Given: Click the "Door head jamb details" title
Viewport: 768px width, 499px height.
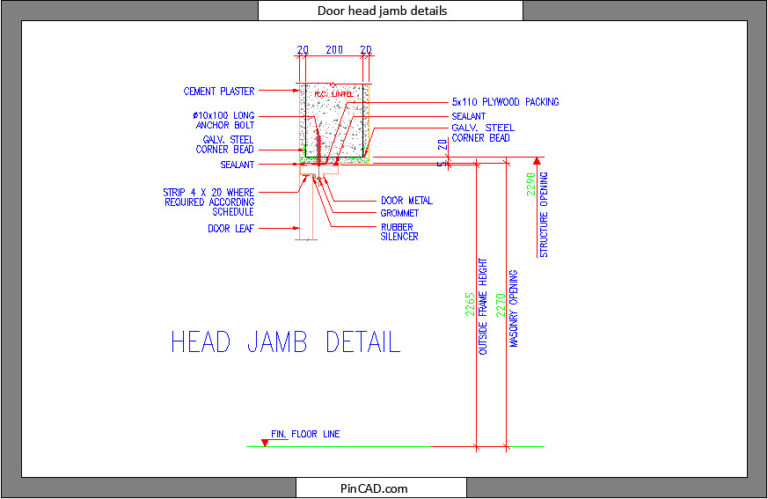Looking at the screenshot, I should pyautogui.click(x=382, y=11).
